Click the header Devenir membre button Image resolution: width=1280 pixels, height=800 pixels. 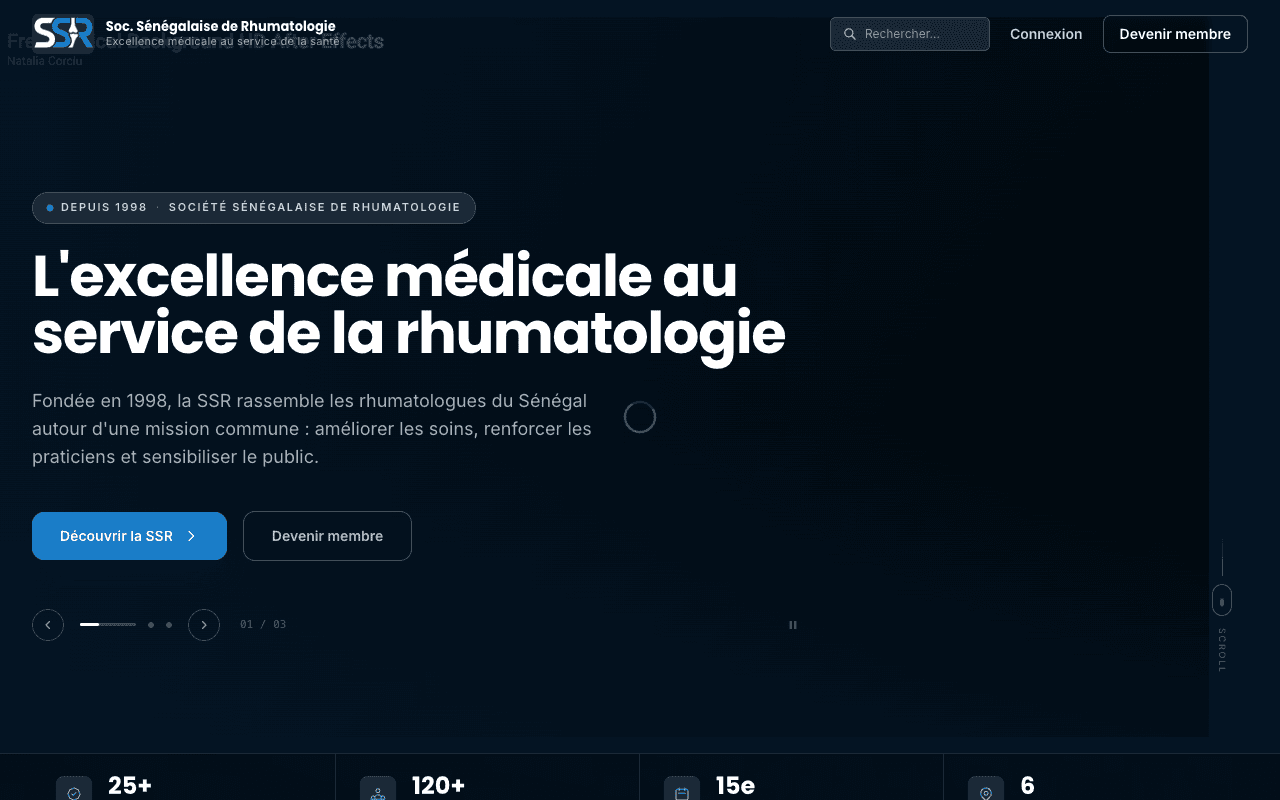[1175, 34]
